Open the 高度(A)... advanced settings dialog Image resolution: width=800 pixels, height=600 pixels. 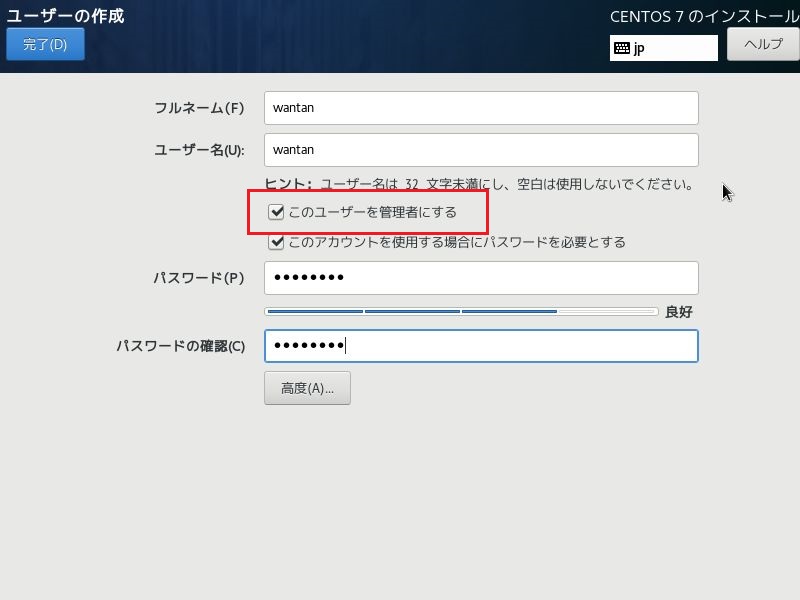click(x=305, y=388)
